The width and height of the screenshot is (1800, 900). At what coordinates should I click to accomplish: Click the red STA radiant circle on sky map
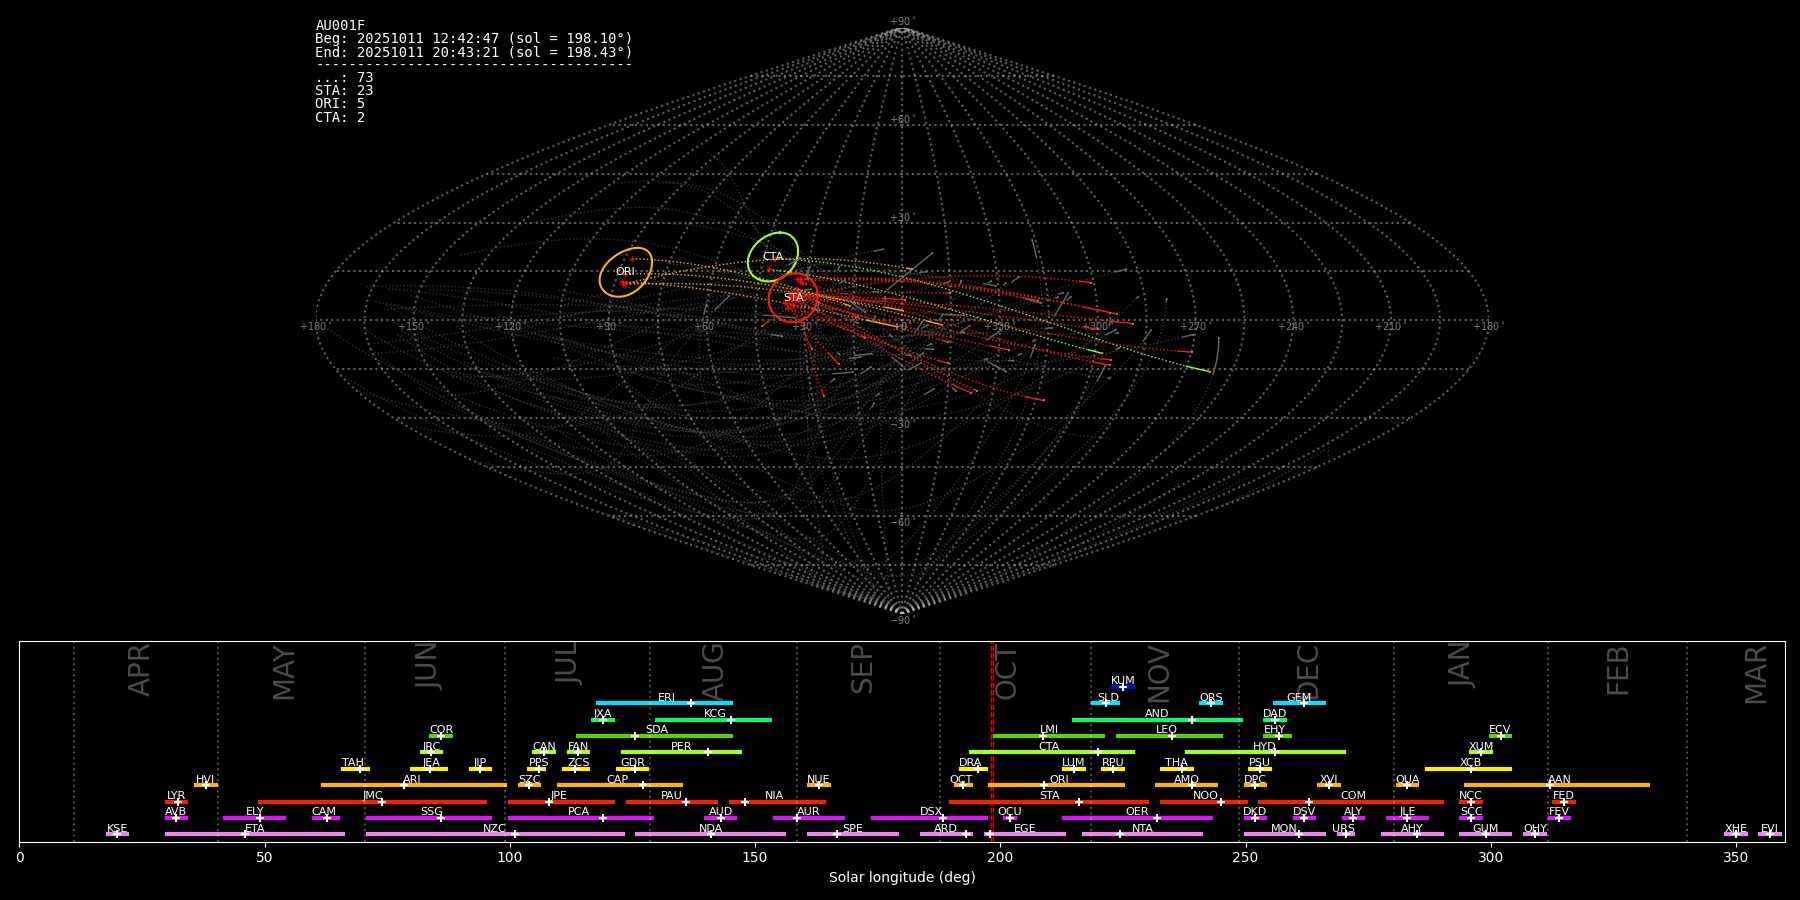coord(793,297)
